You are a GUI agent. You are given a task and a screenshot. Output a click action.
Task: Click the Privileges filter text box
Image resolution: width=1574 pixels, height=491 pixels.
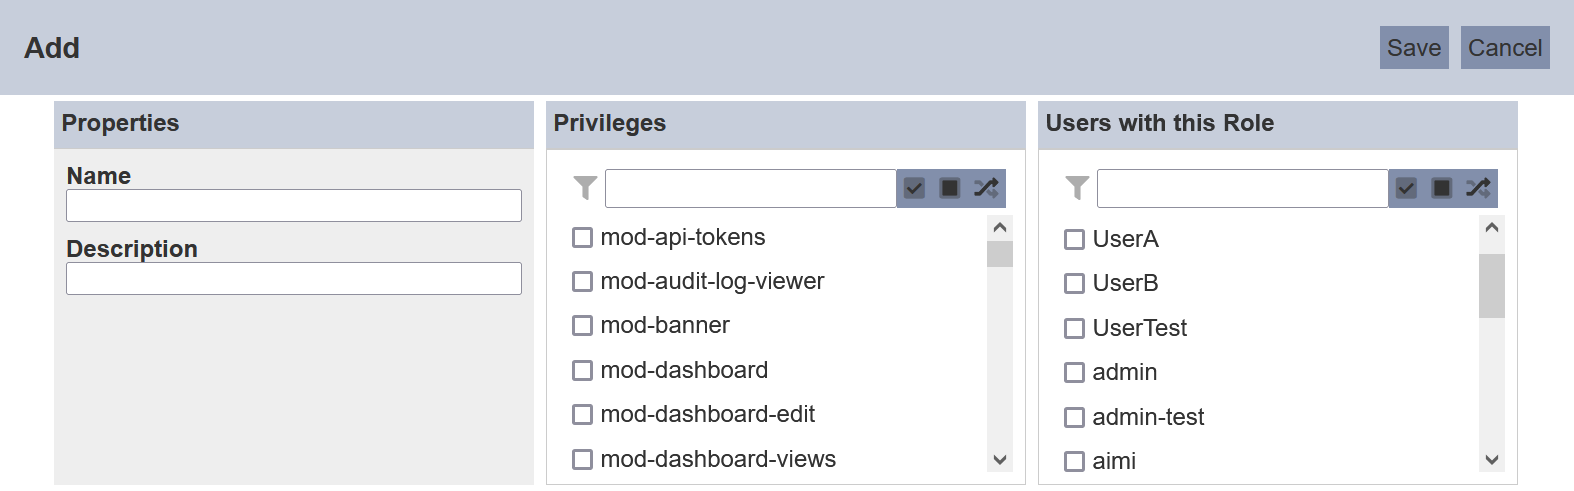750,188
